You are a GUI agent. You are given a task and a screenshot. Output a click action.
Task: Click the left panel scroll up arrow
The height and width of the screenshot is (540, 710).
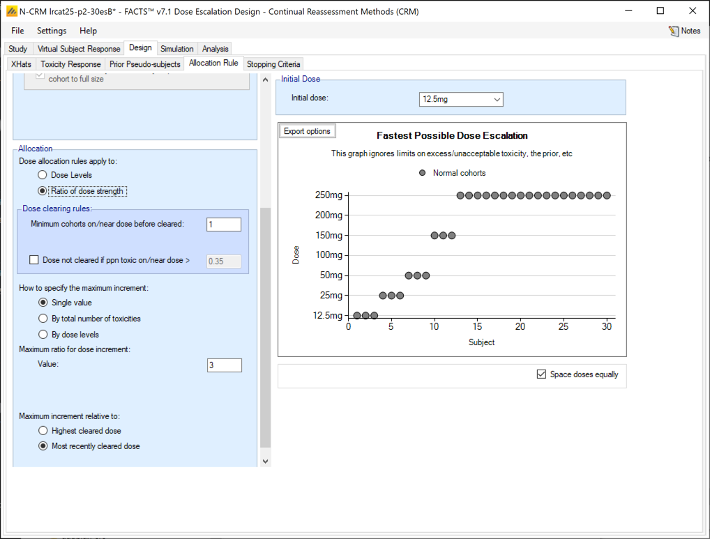(265, 79)
